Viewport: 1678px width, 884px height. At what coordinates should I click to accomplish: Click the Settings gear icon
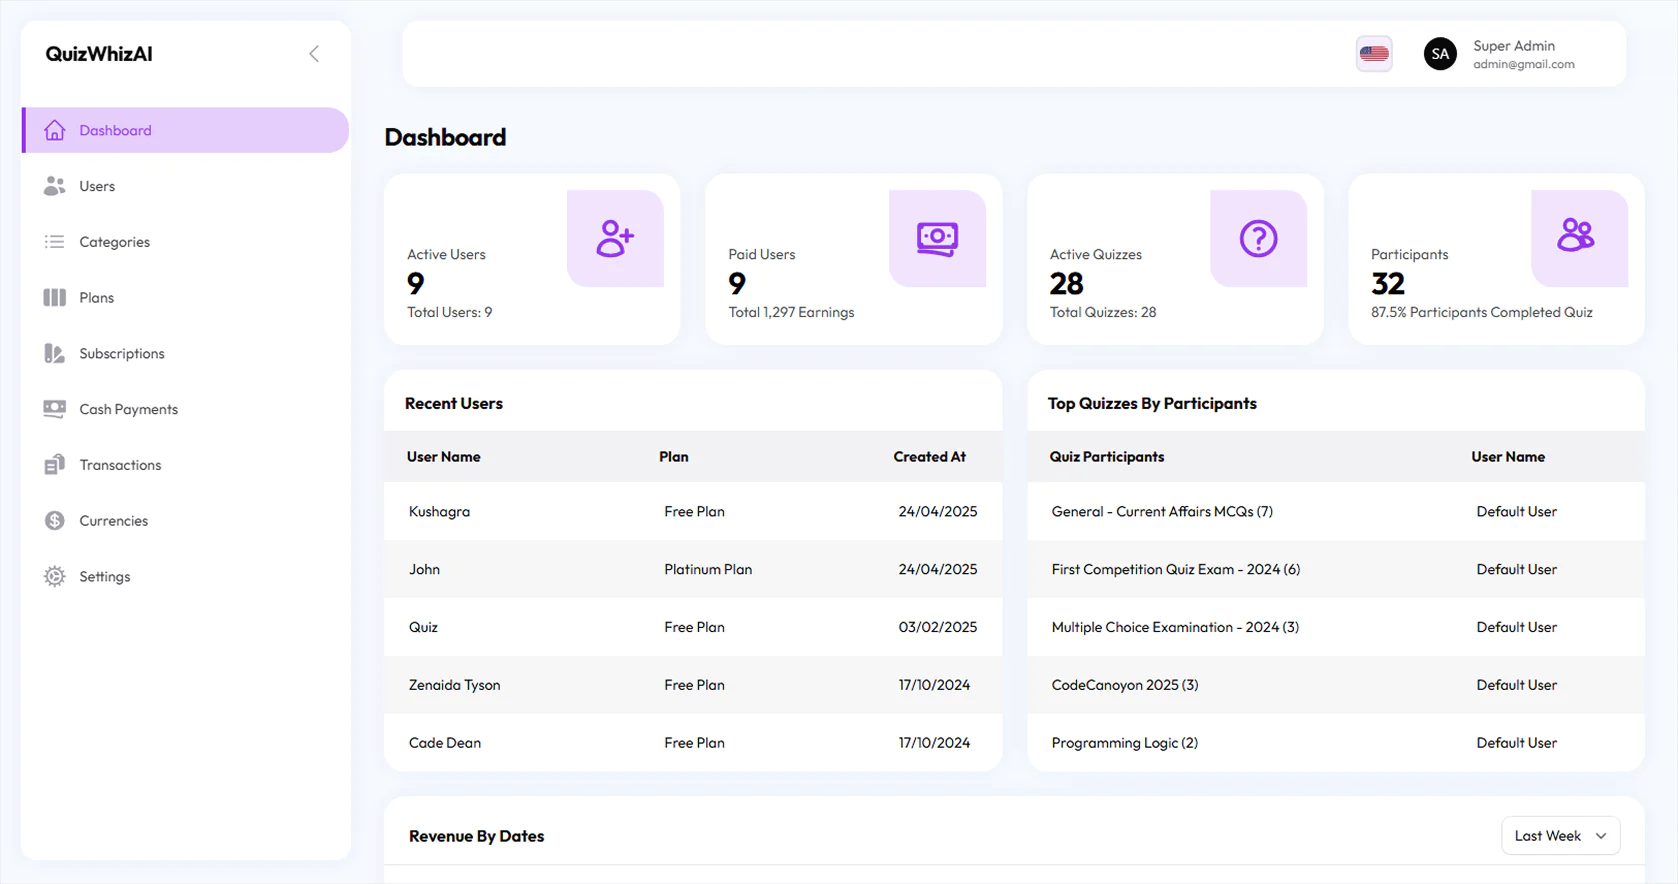pos(55,577)
